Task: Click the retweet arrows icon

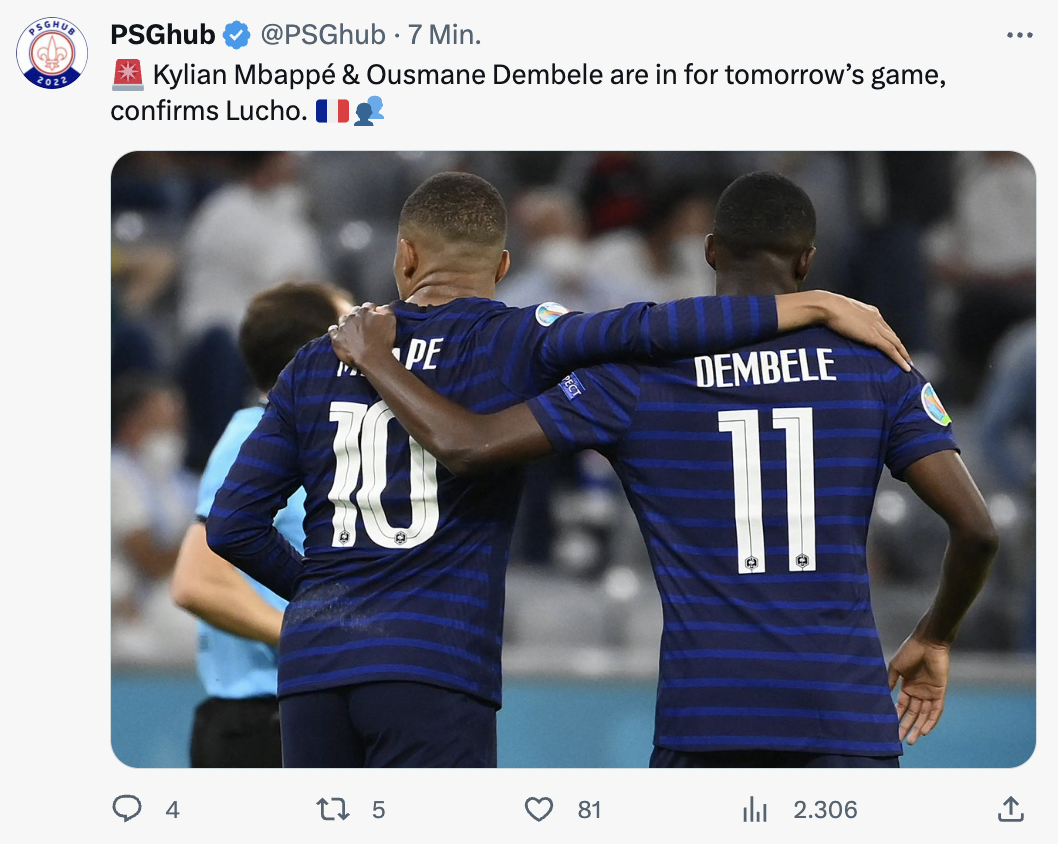Action: 333,809
